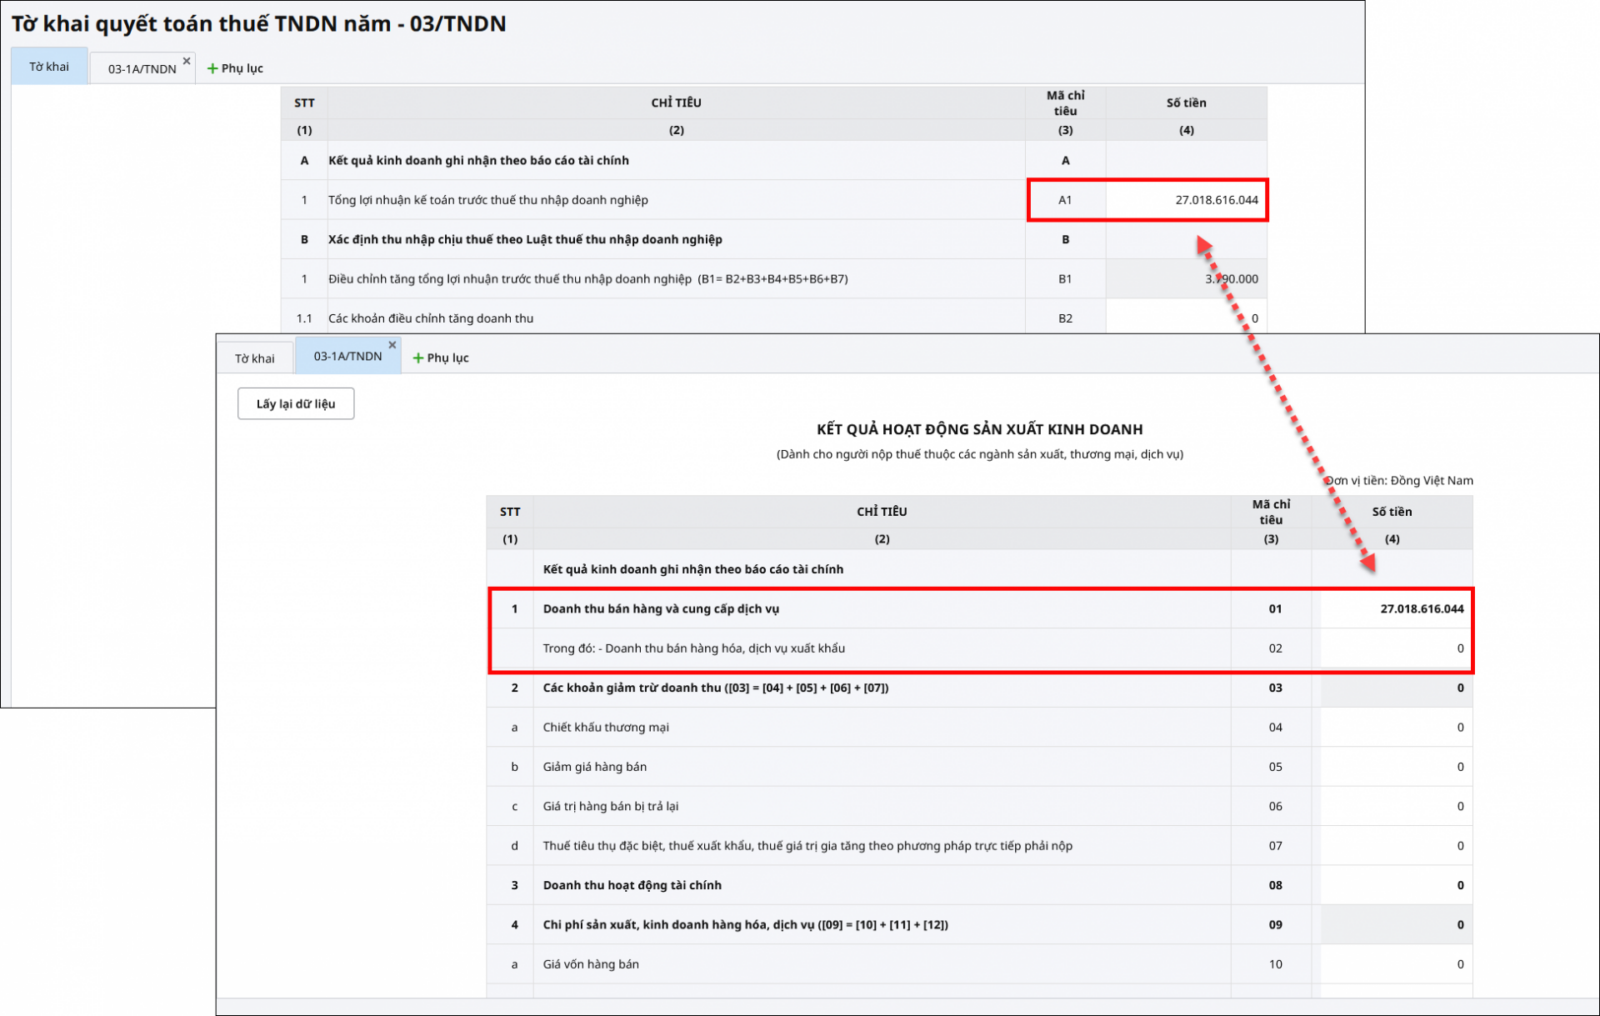
Task: Open 03-1A/TNDN tab beside the highlighted Tờ khai tab
Action: pos(141,69)
